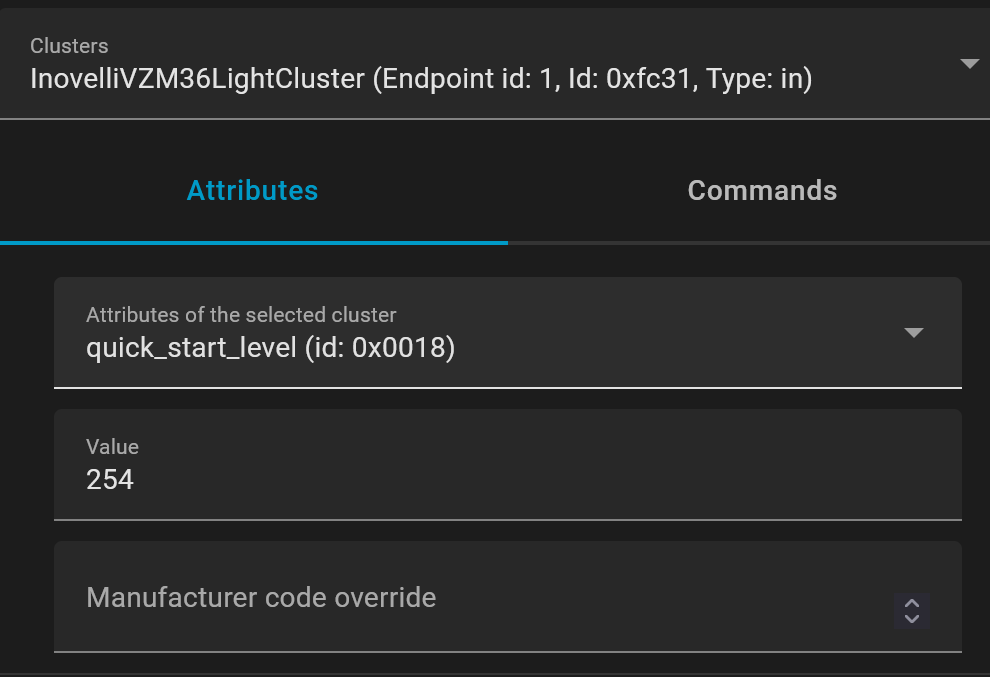The image size is (990, 677).
Task: Open the Commands tab
Action: pos(762,190)
